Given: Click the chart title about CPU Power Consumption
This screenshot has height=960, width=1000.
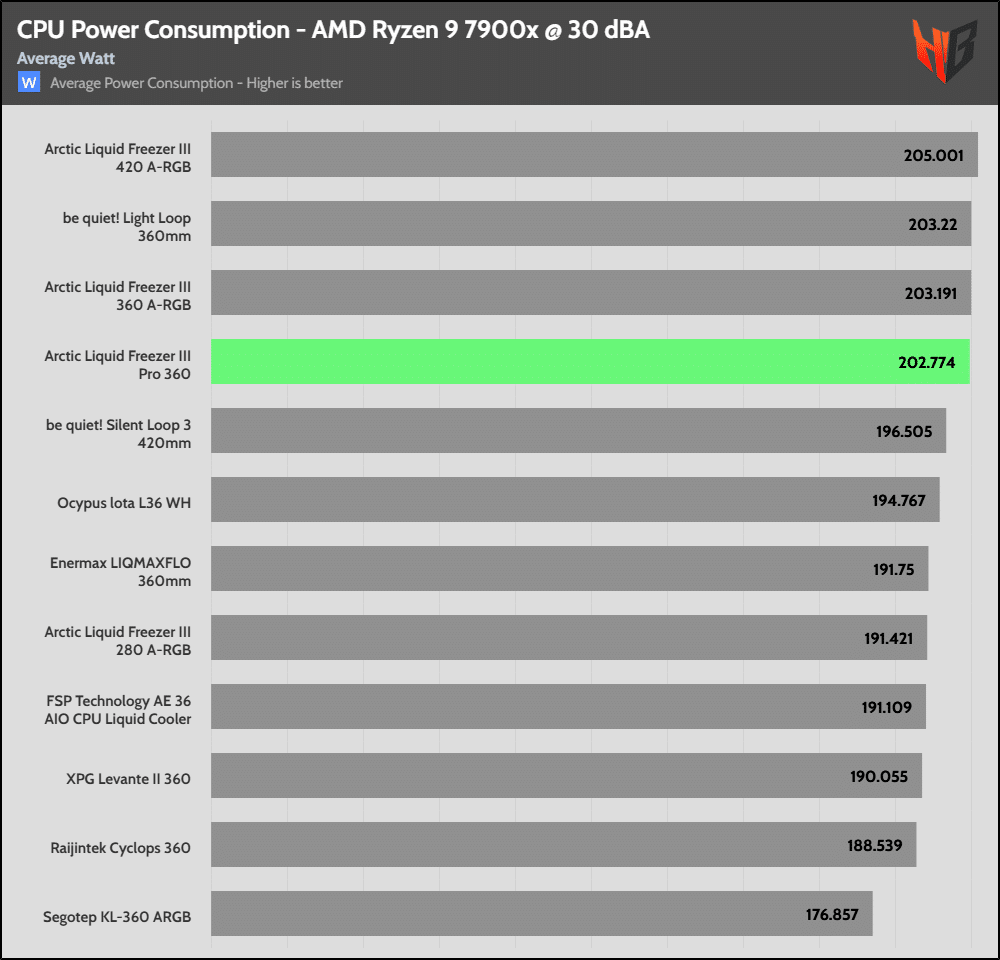Looking at the screenshot, I should pyautogui.click(x=333, y=30).
